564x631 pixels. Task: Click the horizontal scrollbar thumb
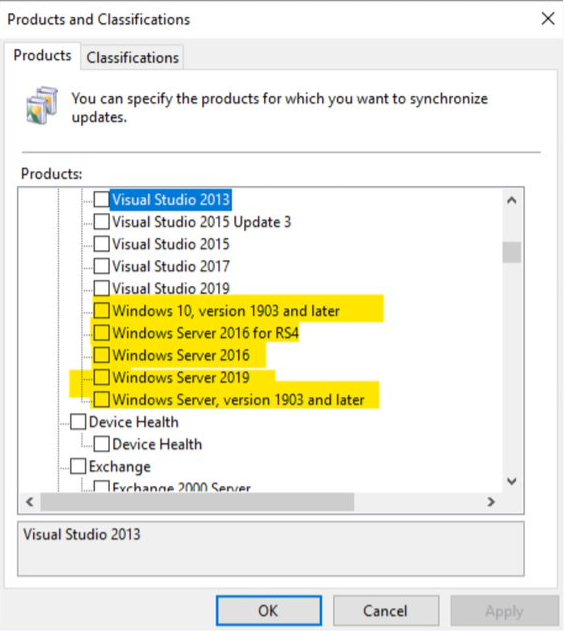pyautogui.click(x=198, y=502)
